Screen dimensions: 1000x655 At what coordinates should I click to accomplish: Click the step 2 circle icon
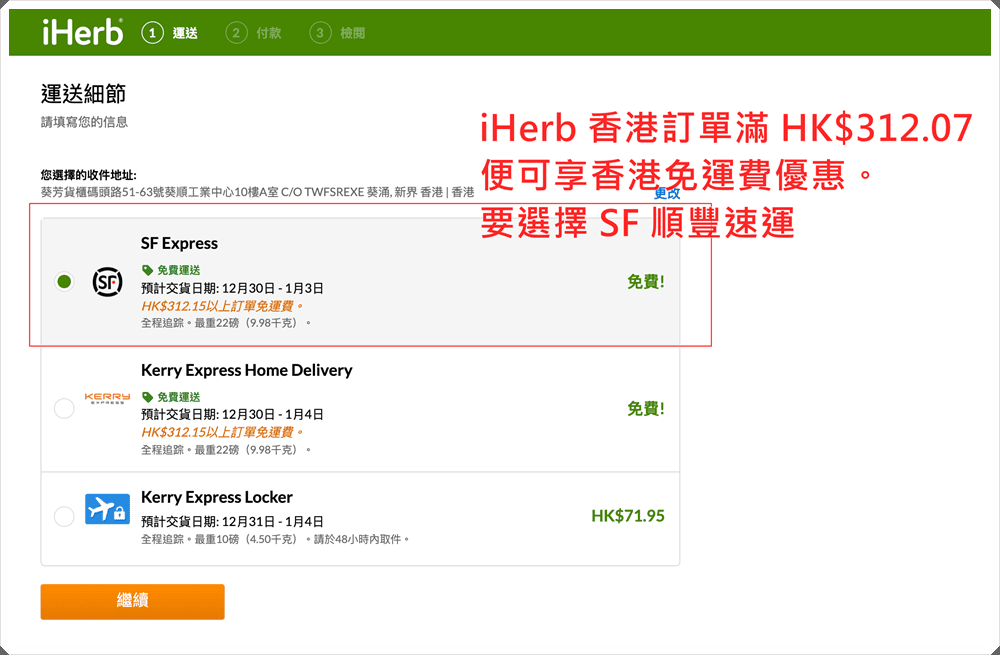pos(236,33)
